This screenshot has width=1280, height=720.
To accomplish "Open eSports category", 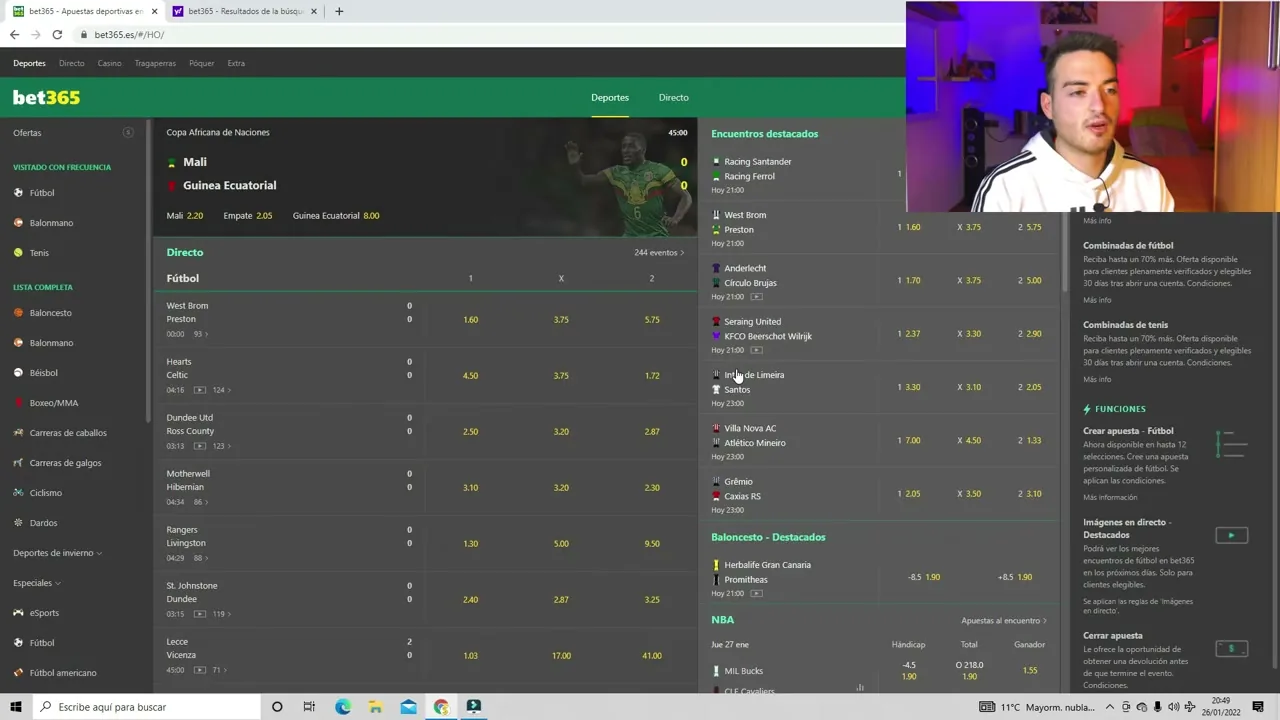I will click(x=44, y=613).
